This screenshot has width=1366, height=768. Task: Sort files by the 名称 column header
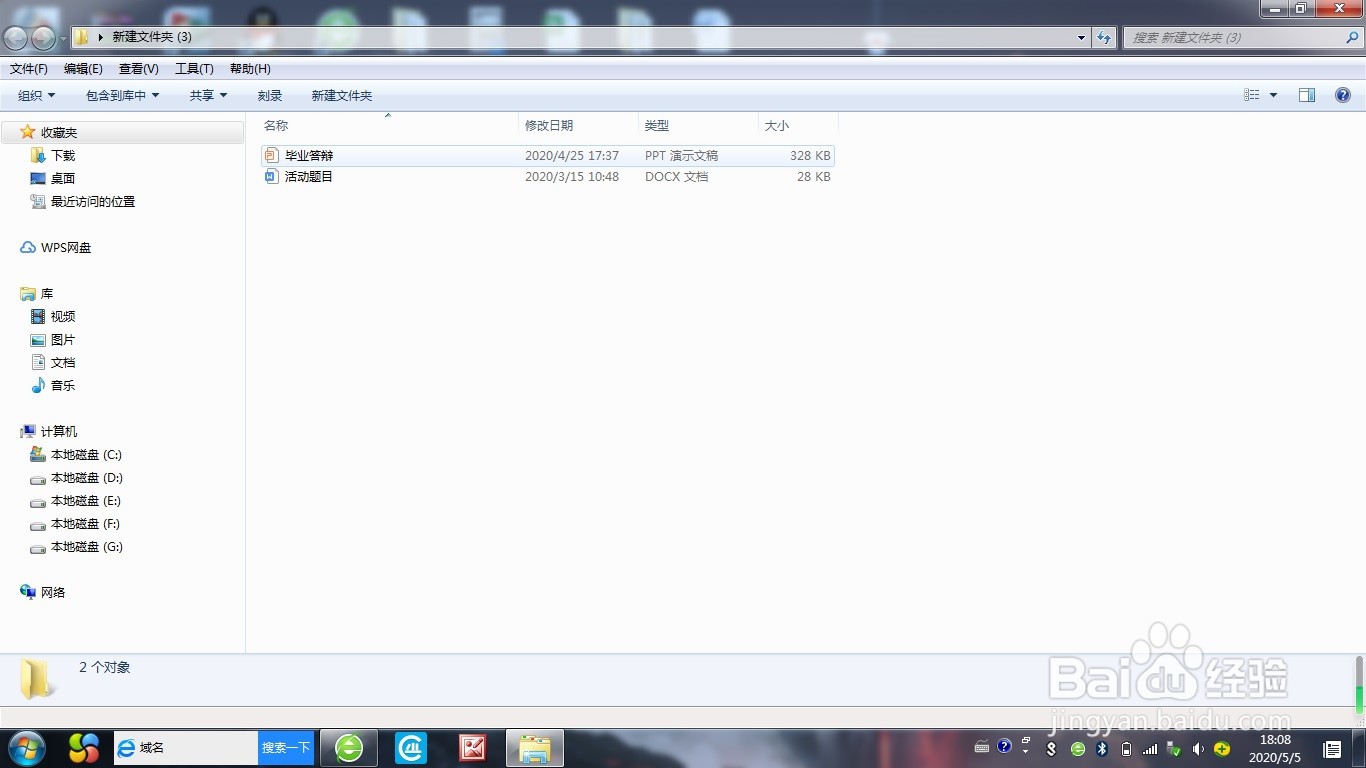pos(389,125)
